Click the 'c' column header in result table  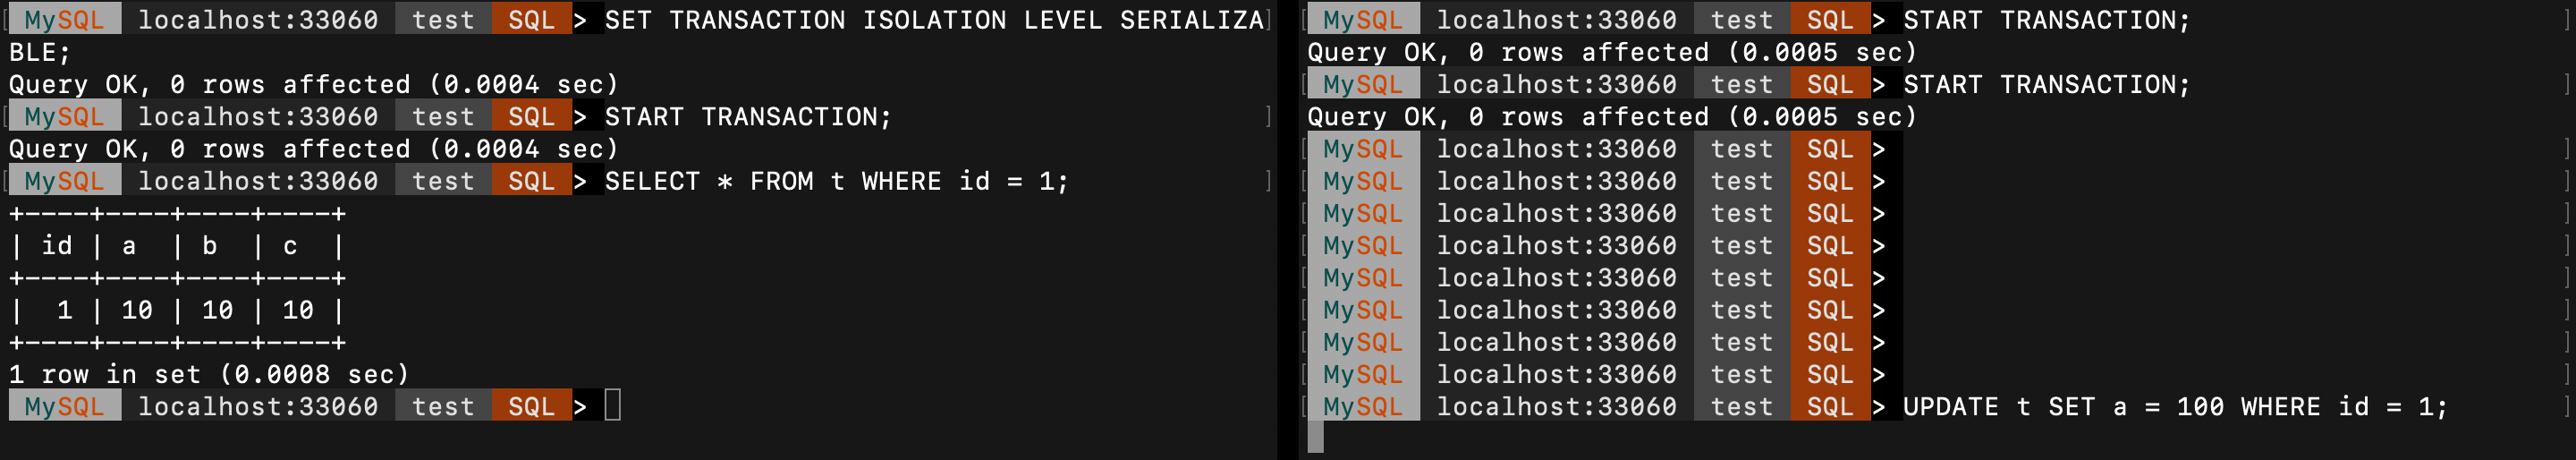pos(290,246)
